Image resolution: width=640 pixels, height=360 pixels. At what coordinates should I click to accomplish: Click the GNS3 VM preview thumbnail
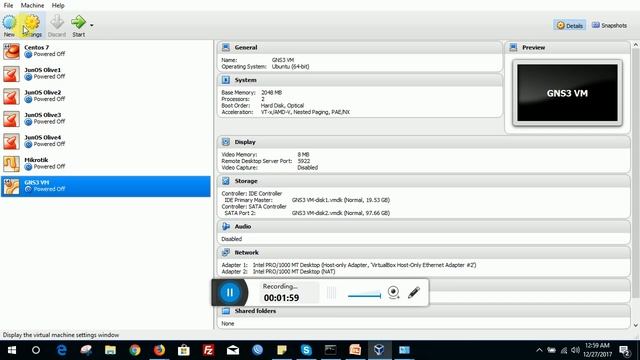(567, 93)
